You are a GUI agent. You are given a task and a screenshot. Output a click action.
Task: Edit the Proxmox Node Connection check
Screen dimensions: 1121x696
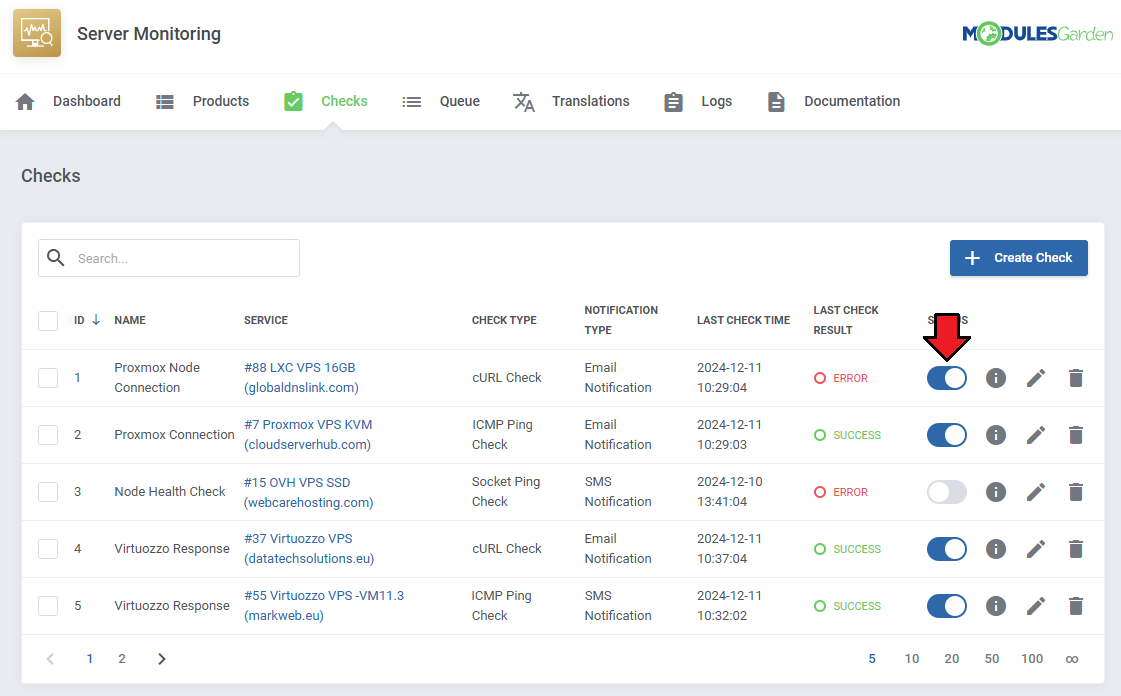click(1036, 378)
